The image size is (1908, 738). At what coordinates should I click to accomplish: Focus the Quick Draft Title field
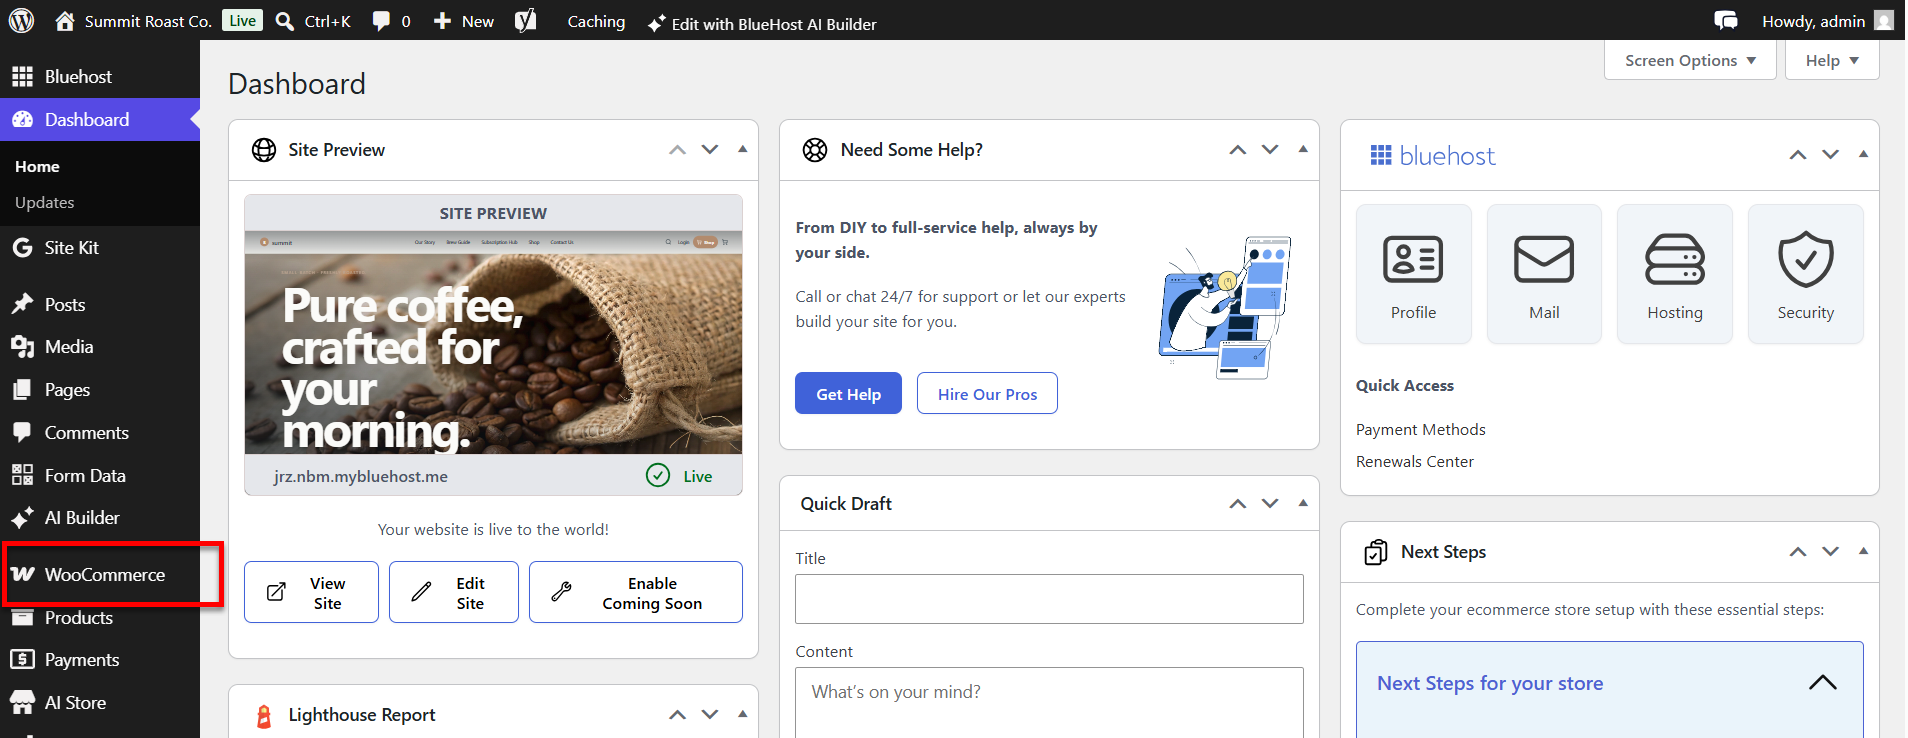tap(1049, 599)
